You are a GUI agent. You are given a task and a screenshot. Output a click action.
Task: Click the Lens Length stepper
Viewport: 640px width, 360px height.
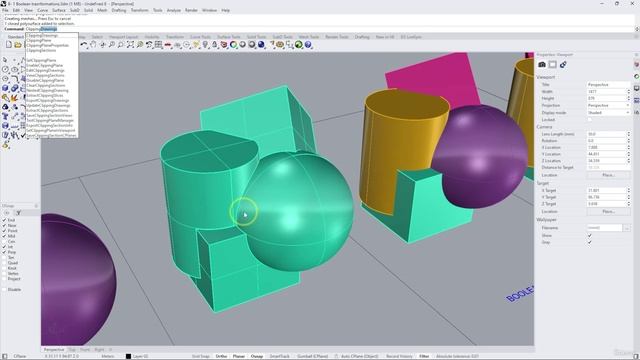628,134
